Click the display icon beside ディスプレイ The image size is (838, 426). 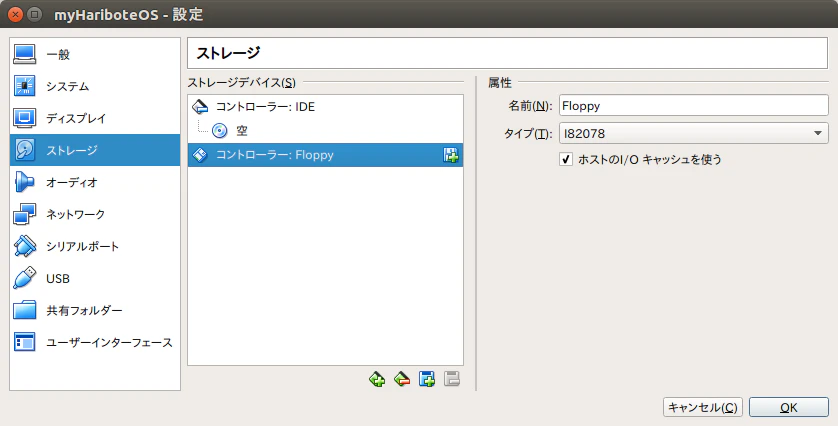tap(25, 118)
